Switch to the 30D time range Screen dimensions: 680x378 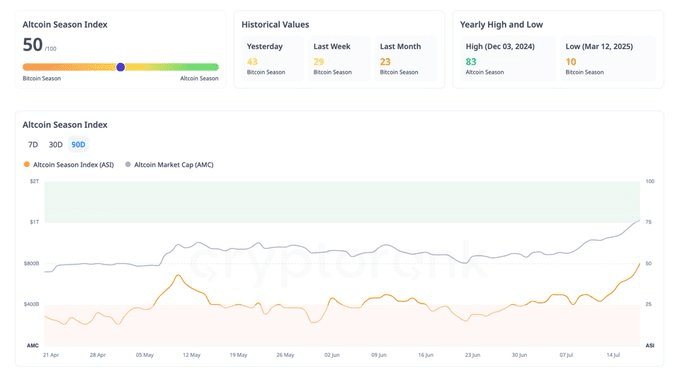tap(56, 145)
